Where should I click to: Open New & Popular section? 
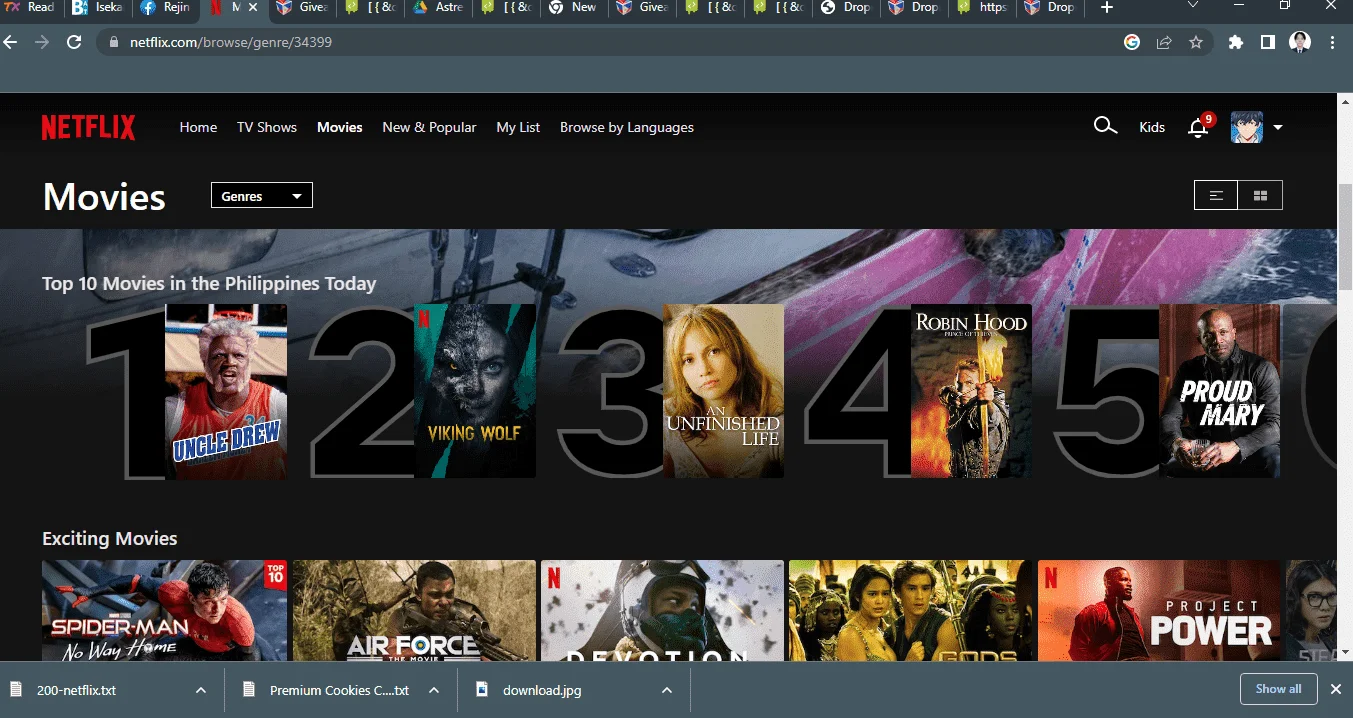coord(429,127)
